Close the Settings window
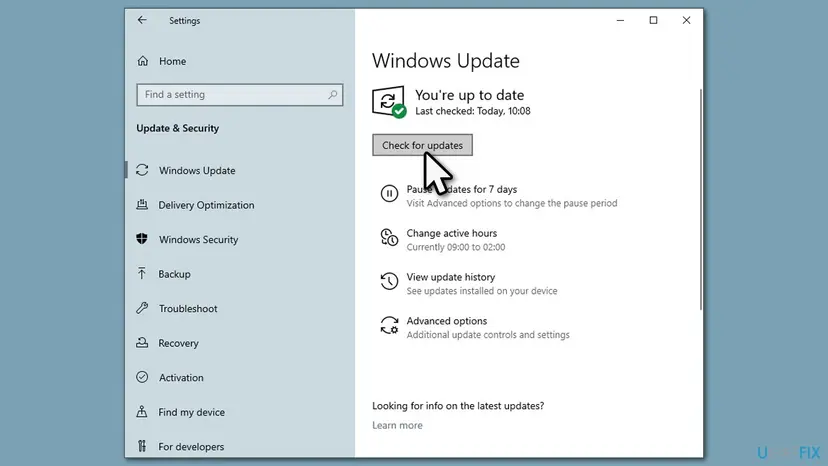Image resolution: width=828 pixels, height=466 pixels. (x=686, y=20)
